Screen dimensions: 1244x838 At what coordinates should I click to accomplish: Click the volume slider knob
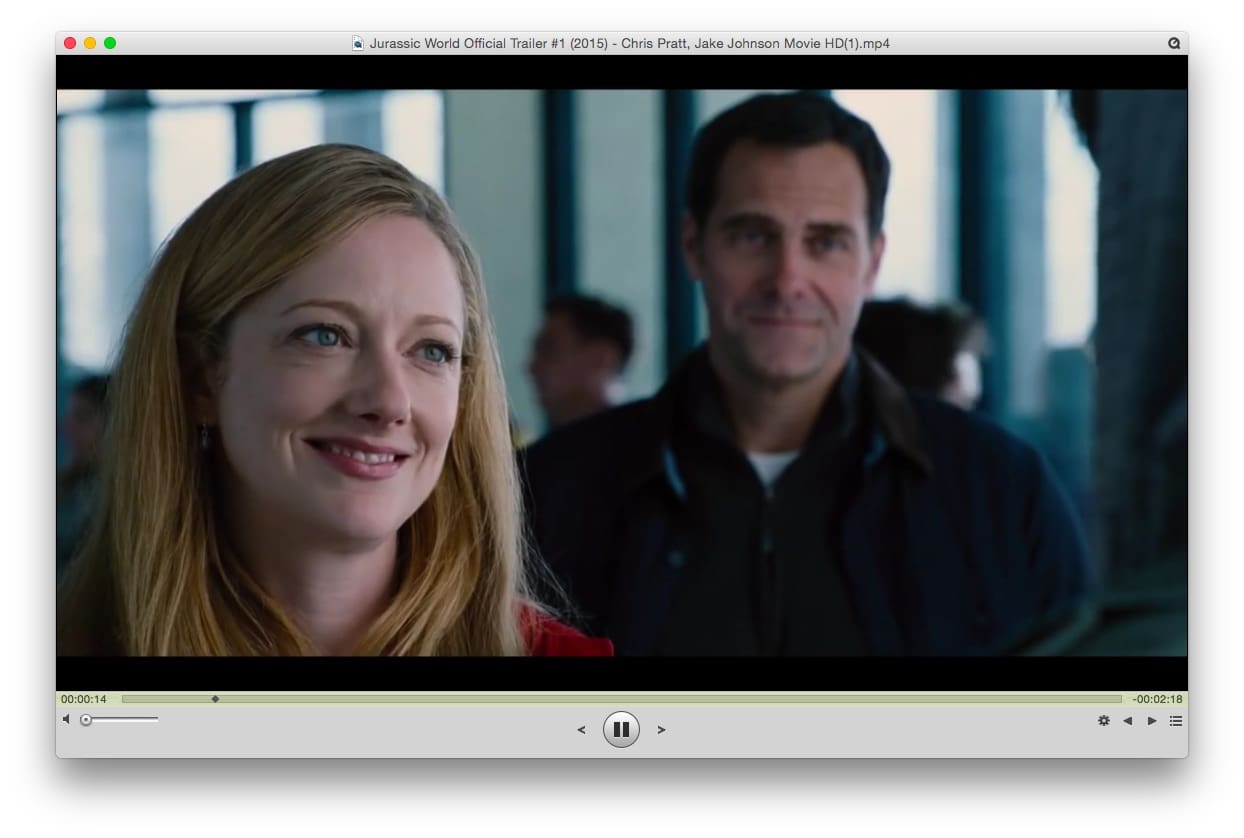click(x=86, y=720)
